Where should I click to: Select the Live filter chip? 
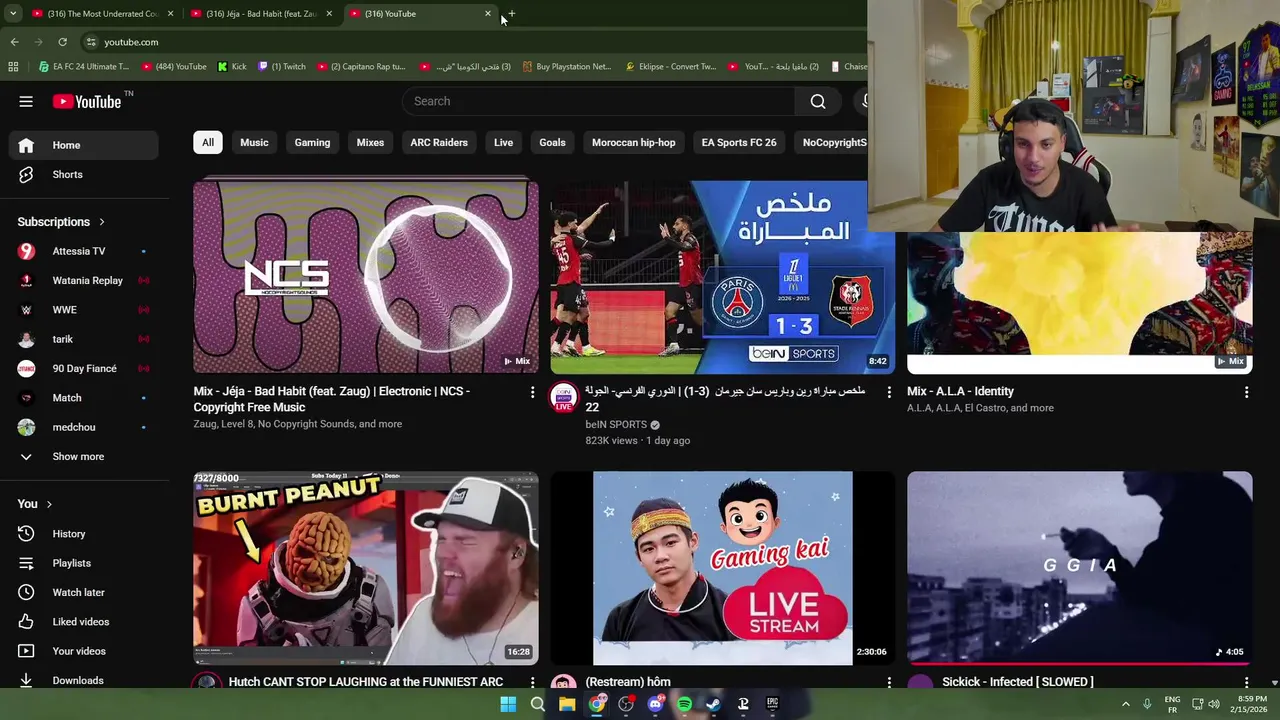503,142
